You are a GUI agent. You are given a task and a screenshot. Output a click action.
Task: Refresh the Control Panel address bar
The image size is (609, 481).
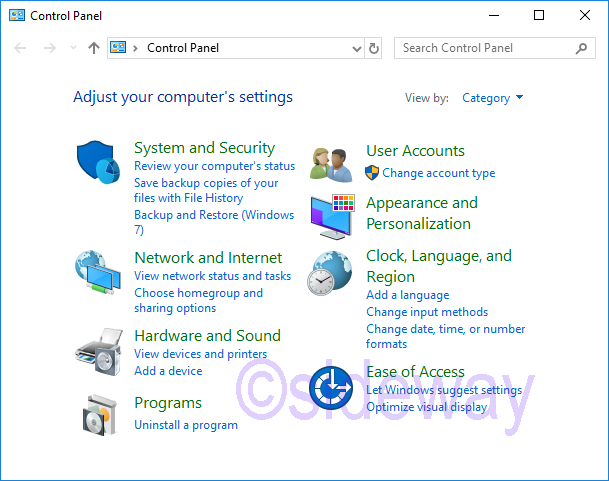375,48
